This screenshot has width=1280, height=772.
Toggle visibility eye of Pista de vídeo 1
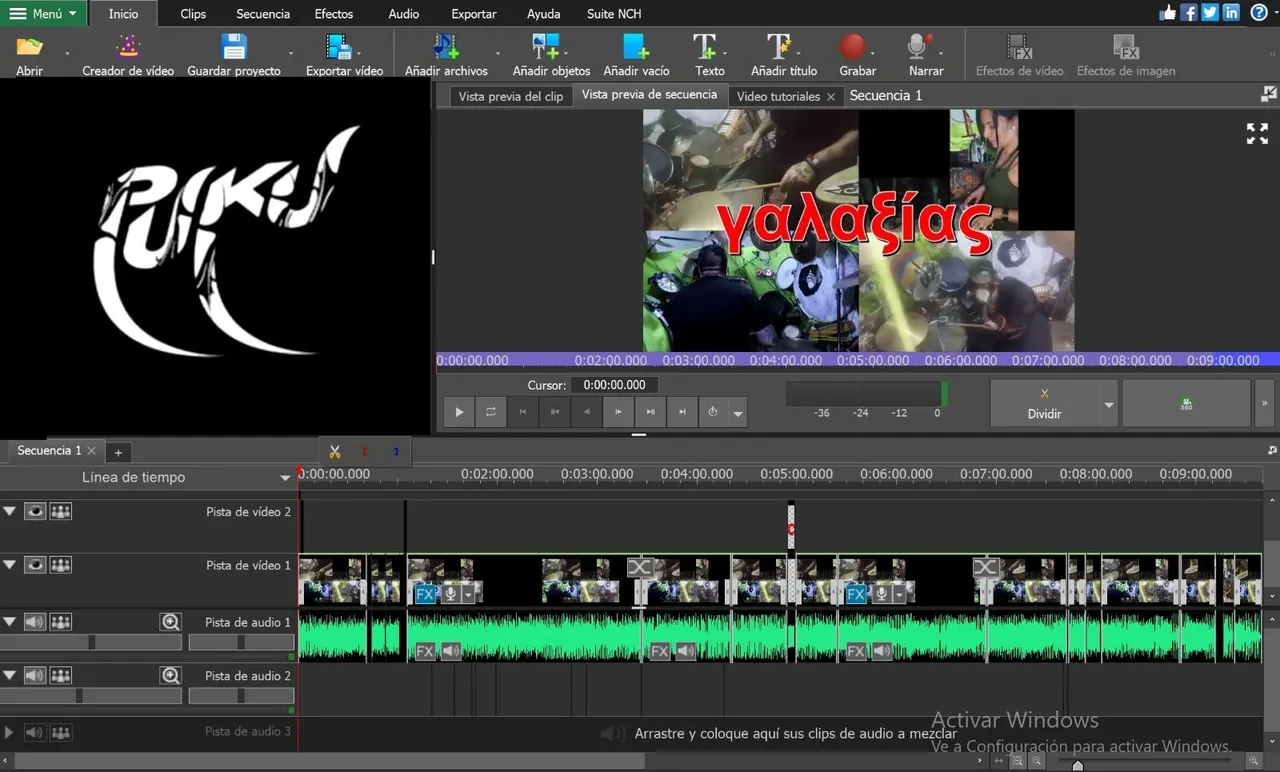point(35,565)
